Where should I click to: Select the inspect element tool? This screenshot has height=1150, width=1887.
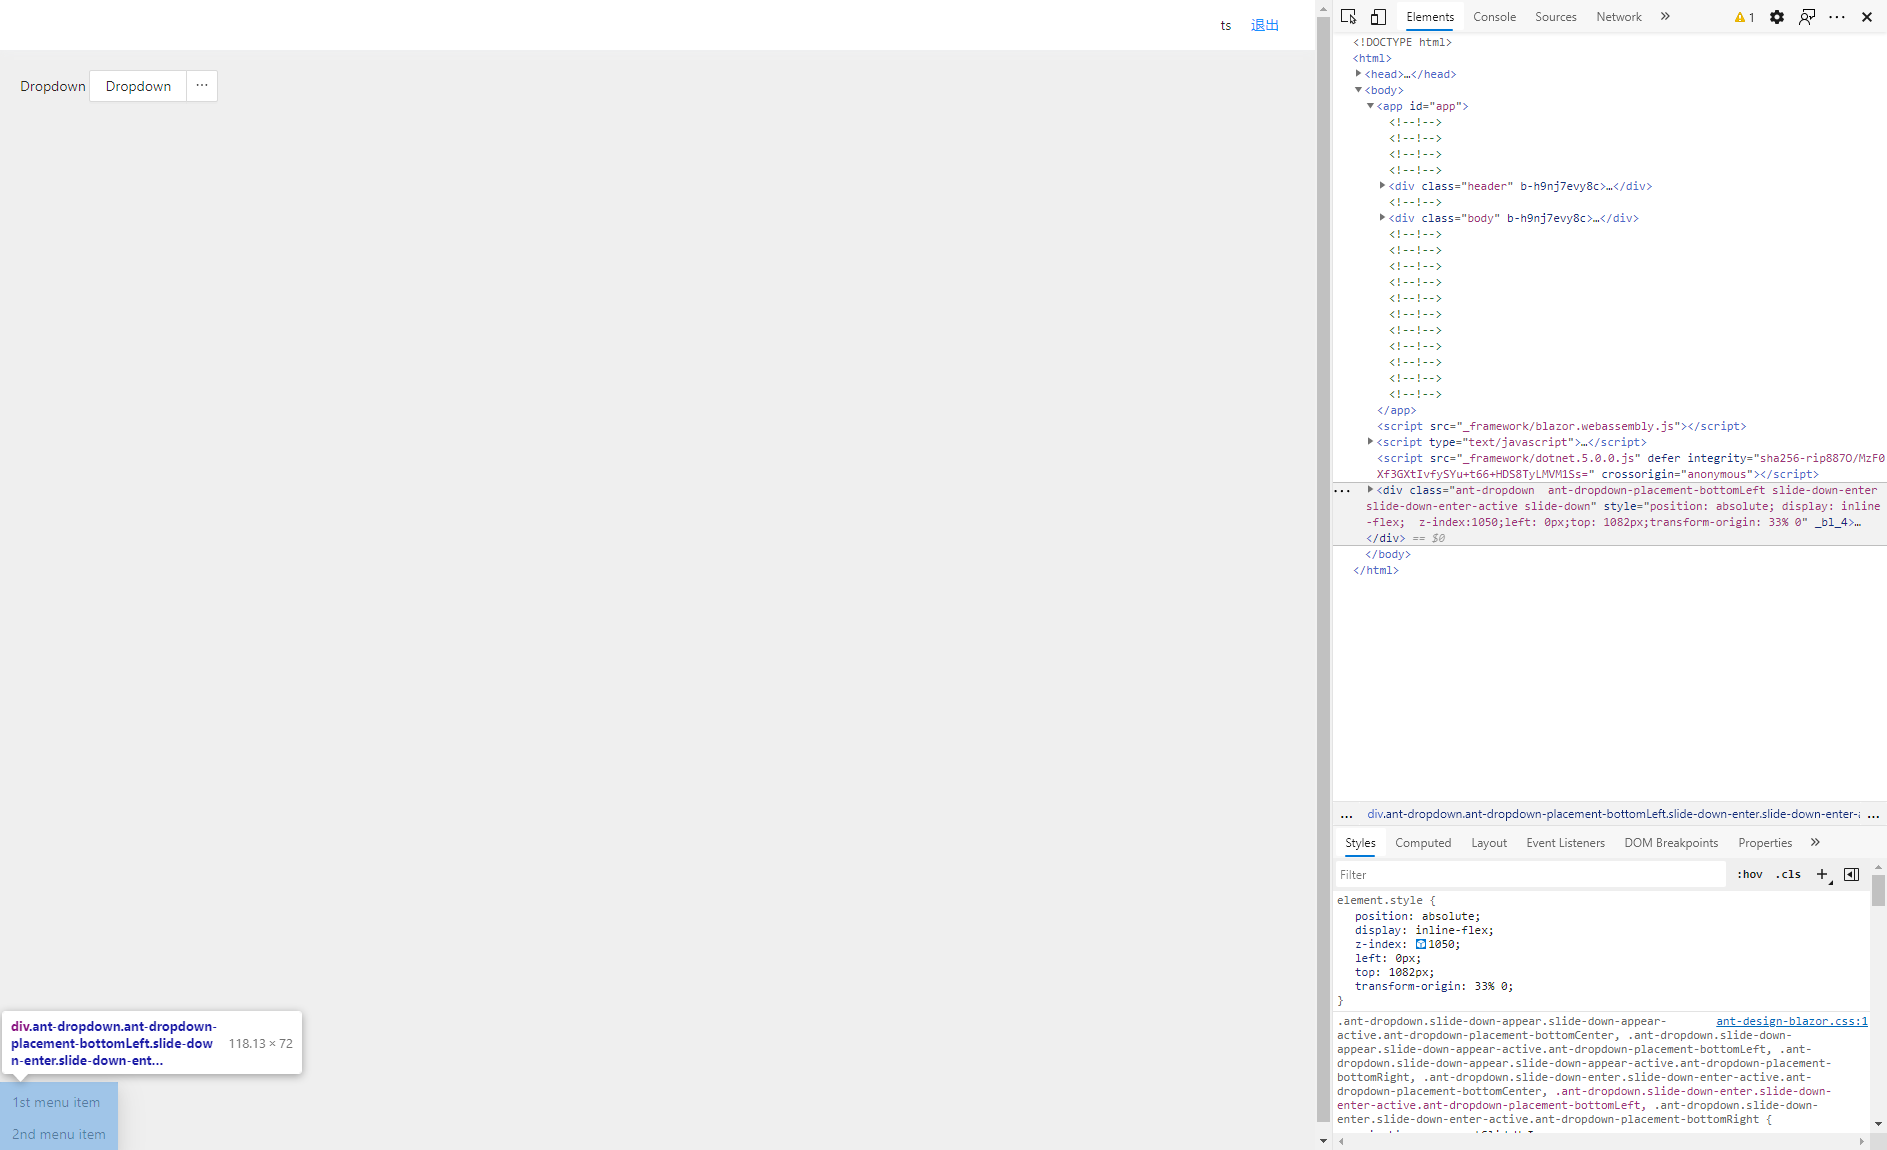pos(1348,16)
